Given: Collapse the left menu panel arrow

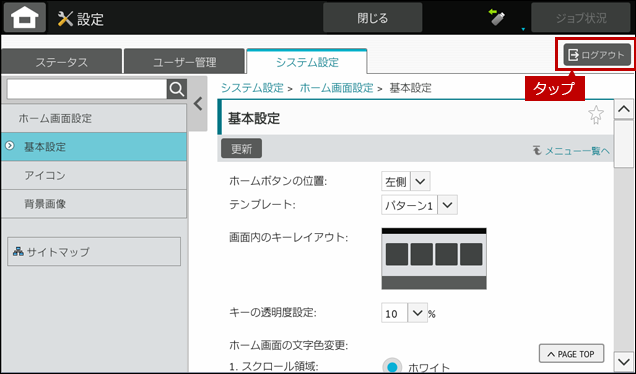Looking at the screenshot, I should [198, 104].
